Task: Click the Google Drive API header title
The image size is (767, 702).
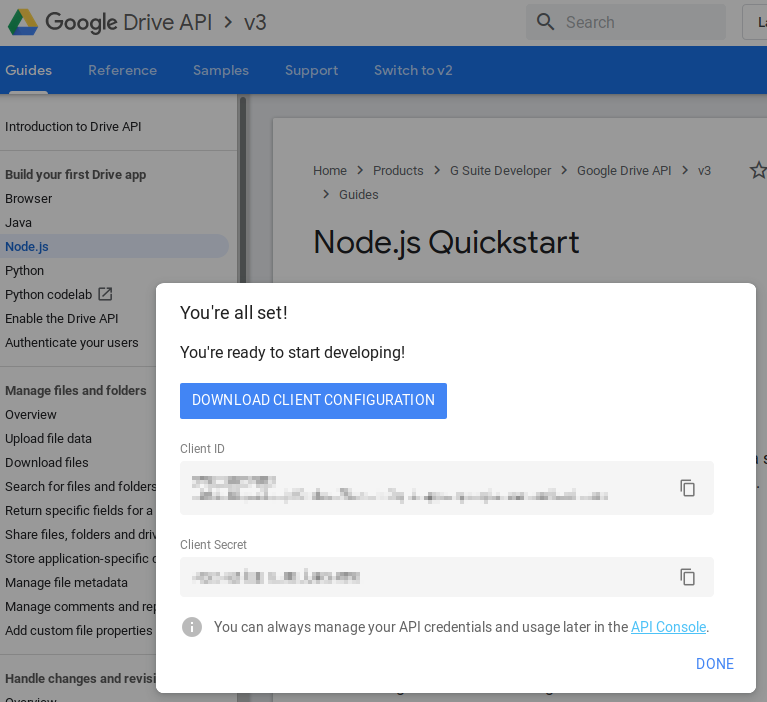Action: click(x=129, y=23)
